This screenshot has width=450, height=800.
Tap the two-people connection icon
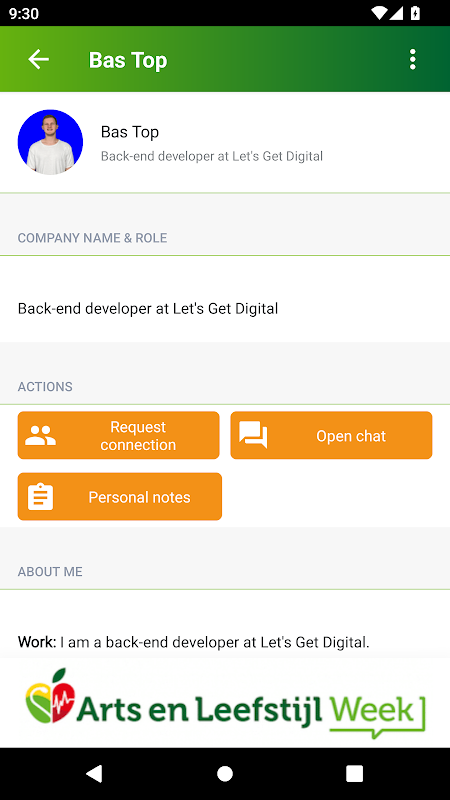[x=40, y=436]
